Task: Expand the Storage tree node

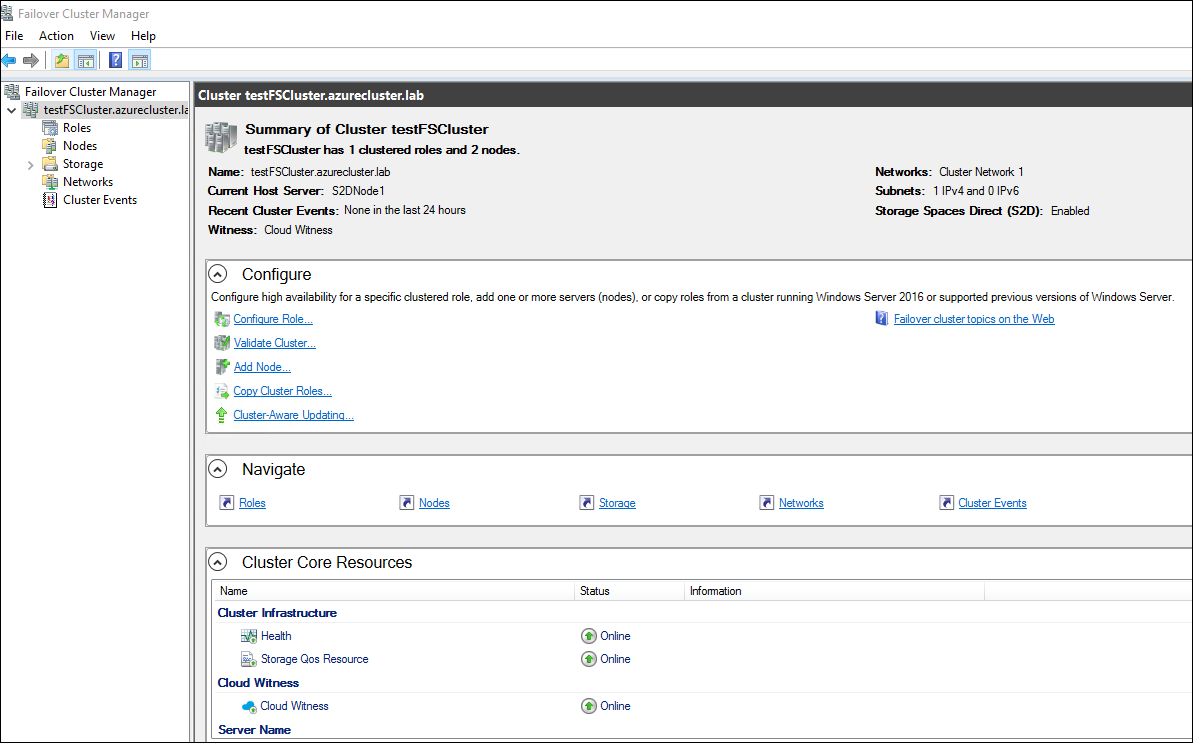Action: point(30,164)
